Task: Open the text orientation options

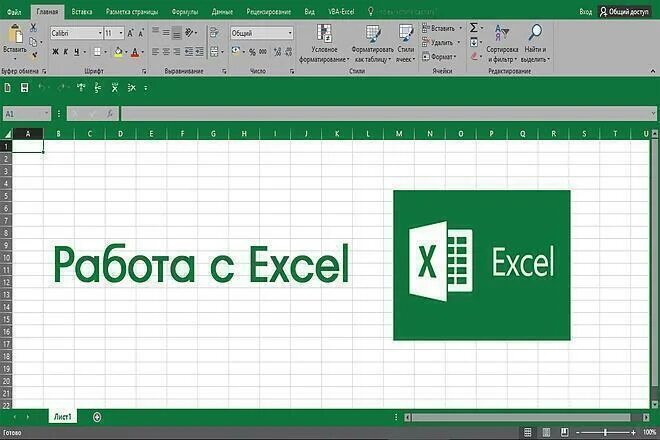Action: [189, 32]
